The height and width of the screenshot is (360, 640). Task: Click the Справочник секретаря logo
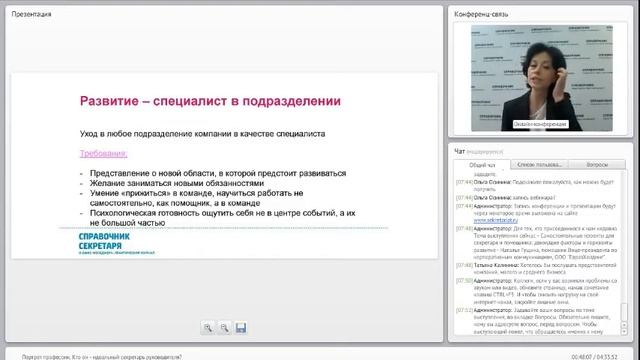click(x=116, y=243)
